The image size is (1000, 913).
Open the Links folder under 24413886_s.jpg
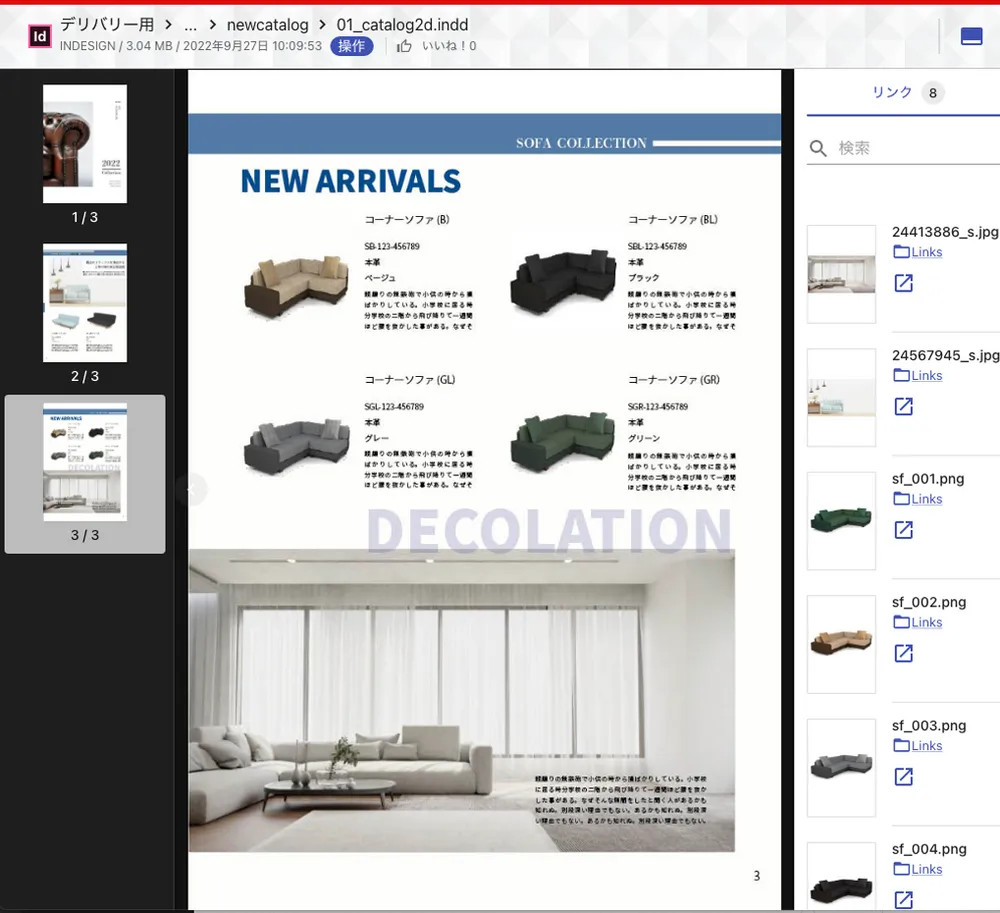point(918,252)
